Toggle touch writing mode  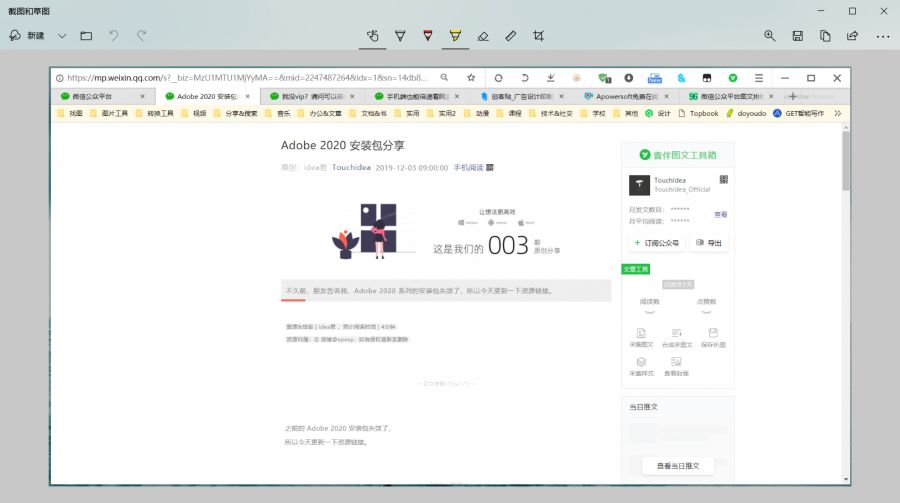tap(373, 36)
